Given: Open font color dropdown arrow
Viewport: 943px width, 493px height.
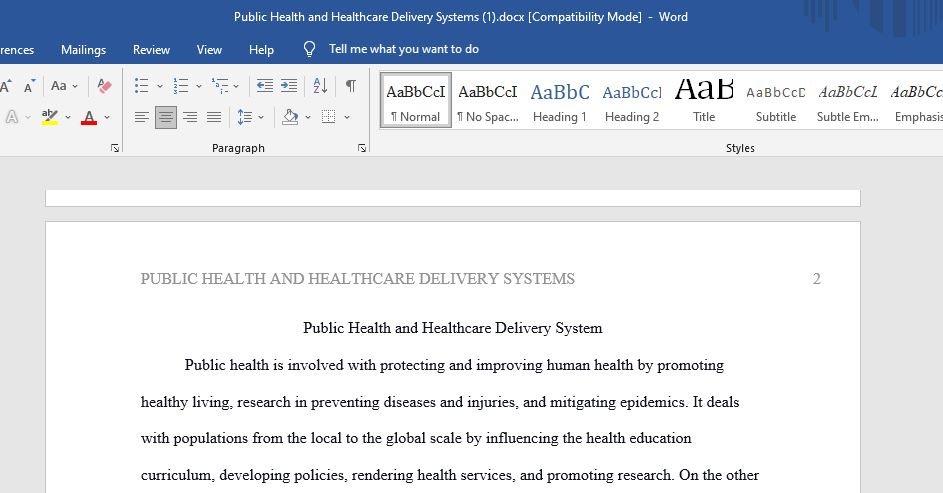Looking at the screenshot, I should coord(107,117).
